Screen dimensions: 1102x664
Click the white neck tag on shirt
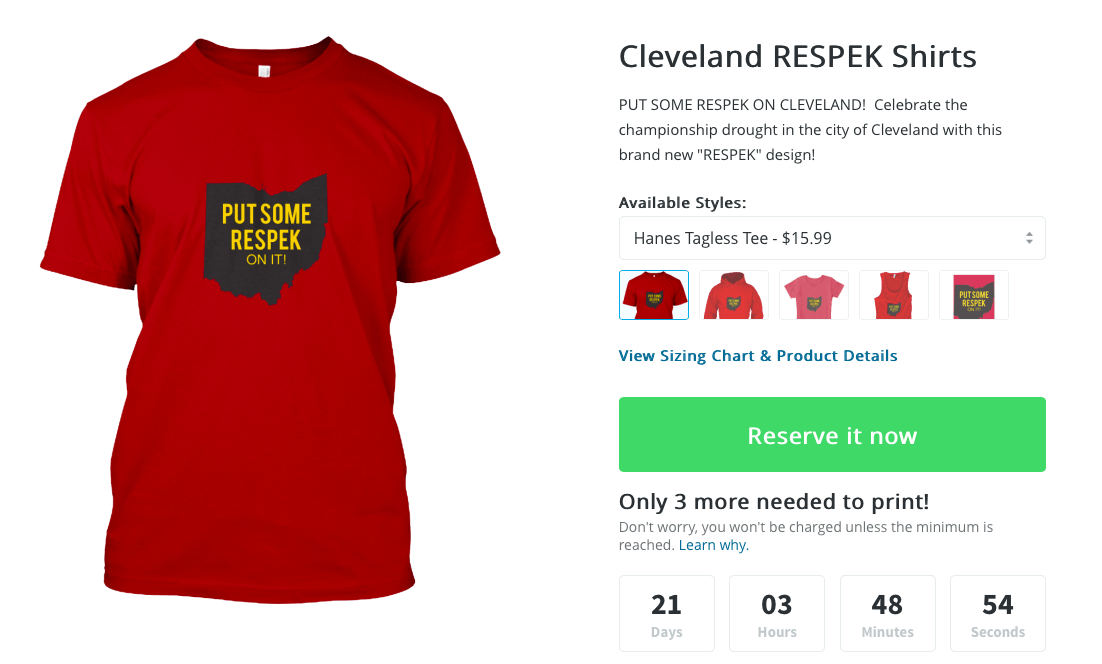click(x=264, y=71)
